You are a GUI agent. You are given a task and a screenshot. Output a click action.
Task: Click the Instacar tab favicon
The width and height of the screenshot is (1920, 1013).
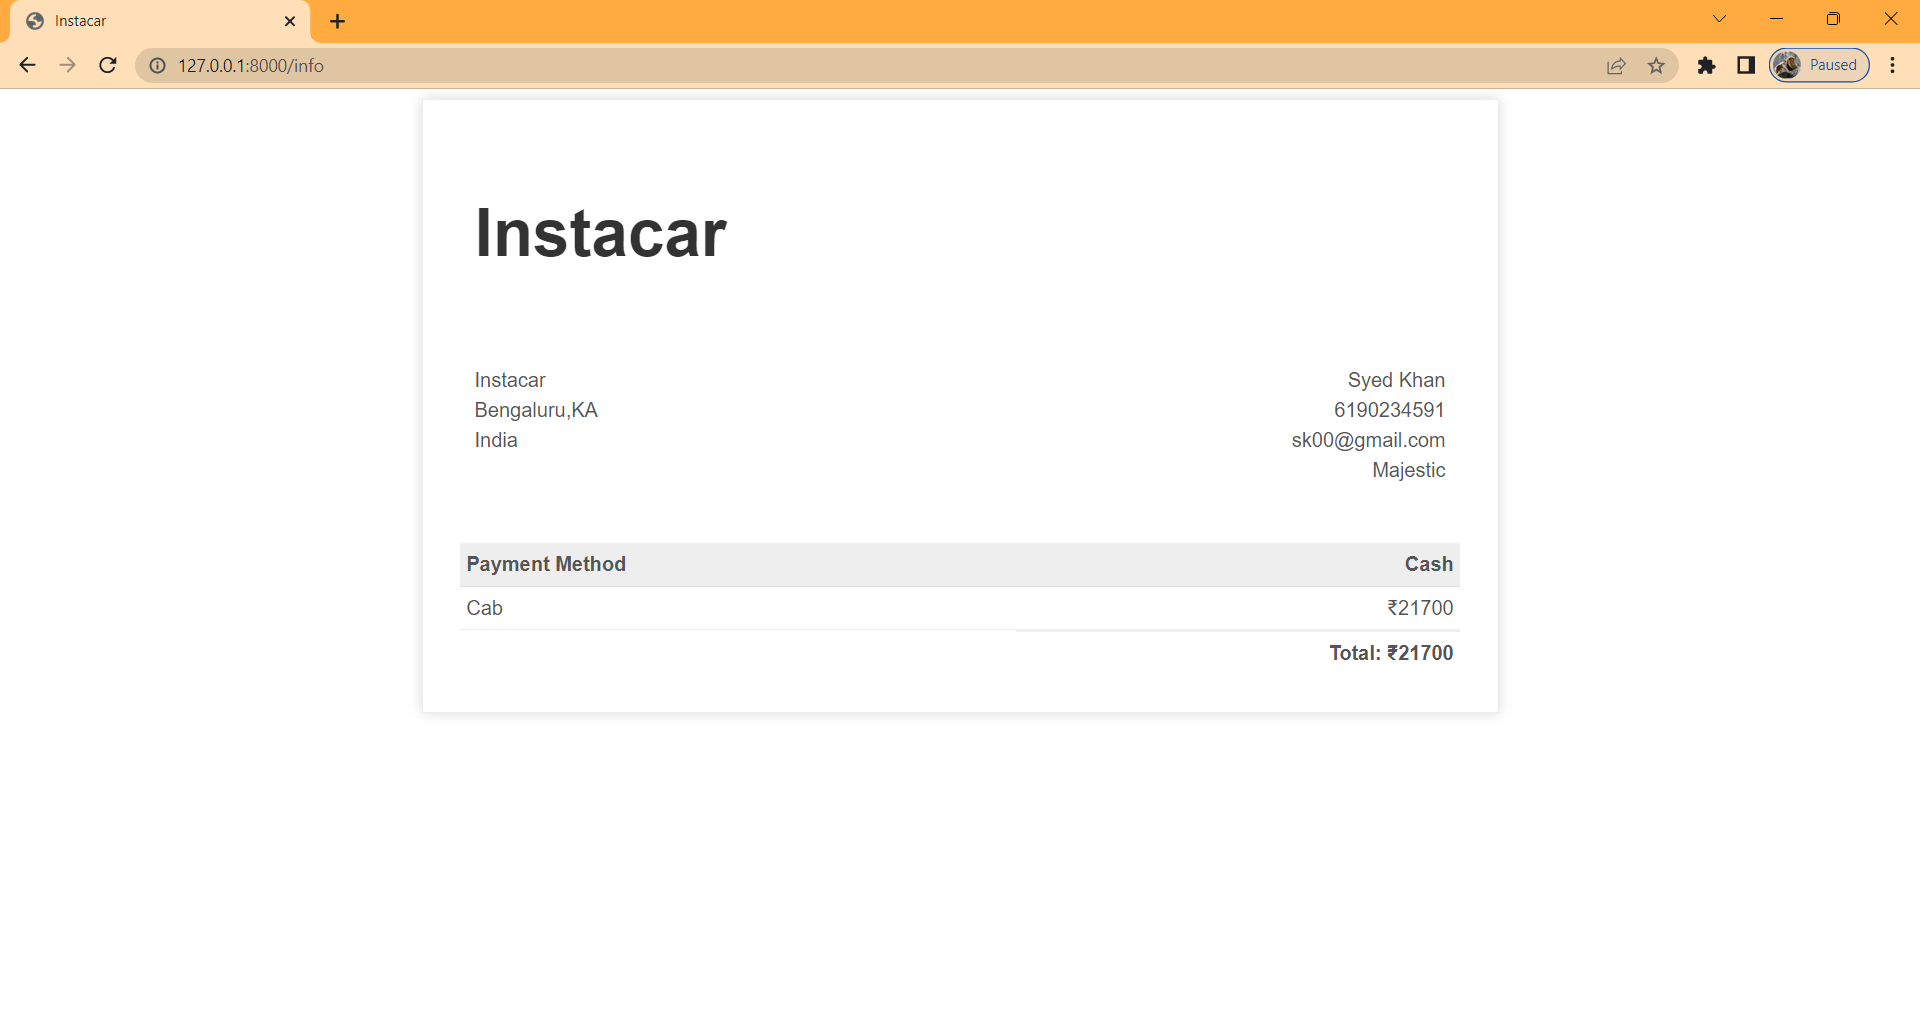tap(35, 20)
